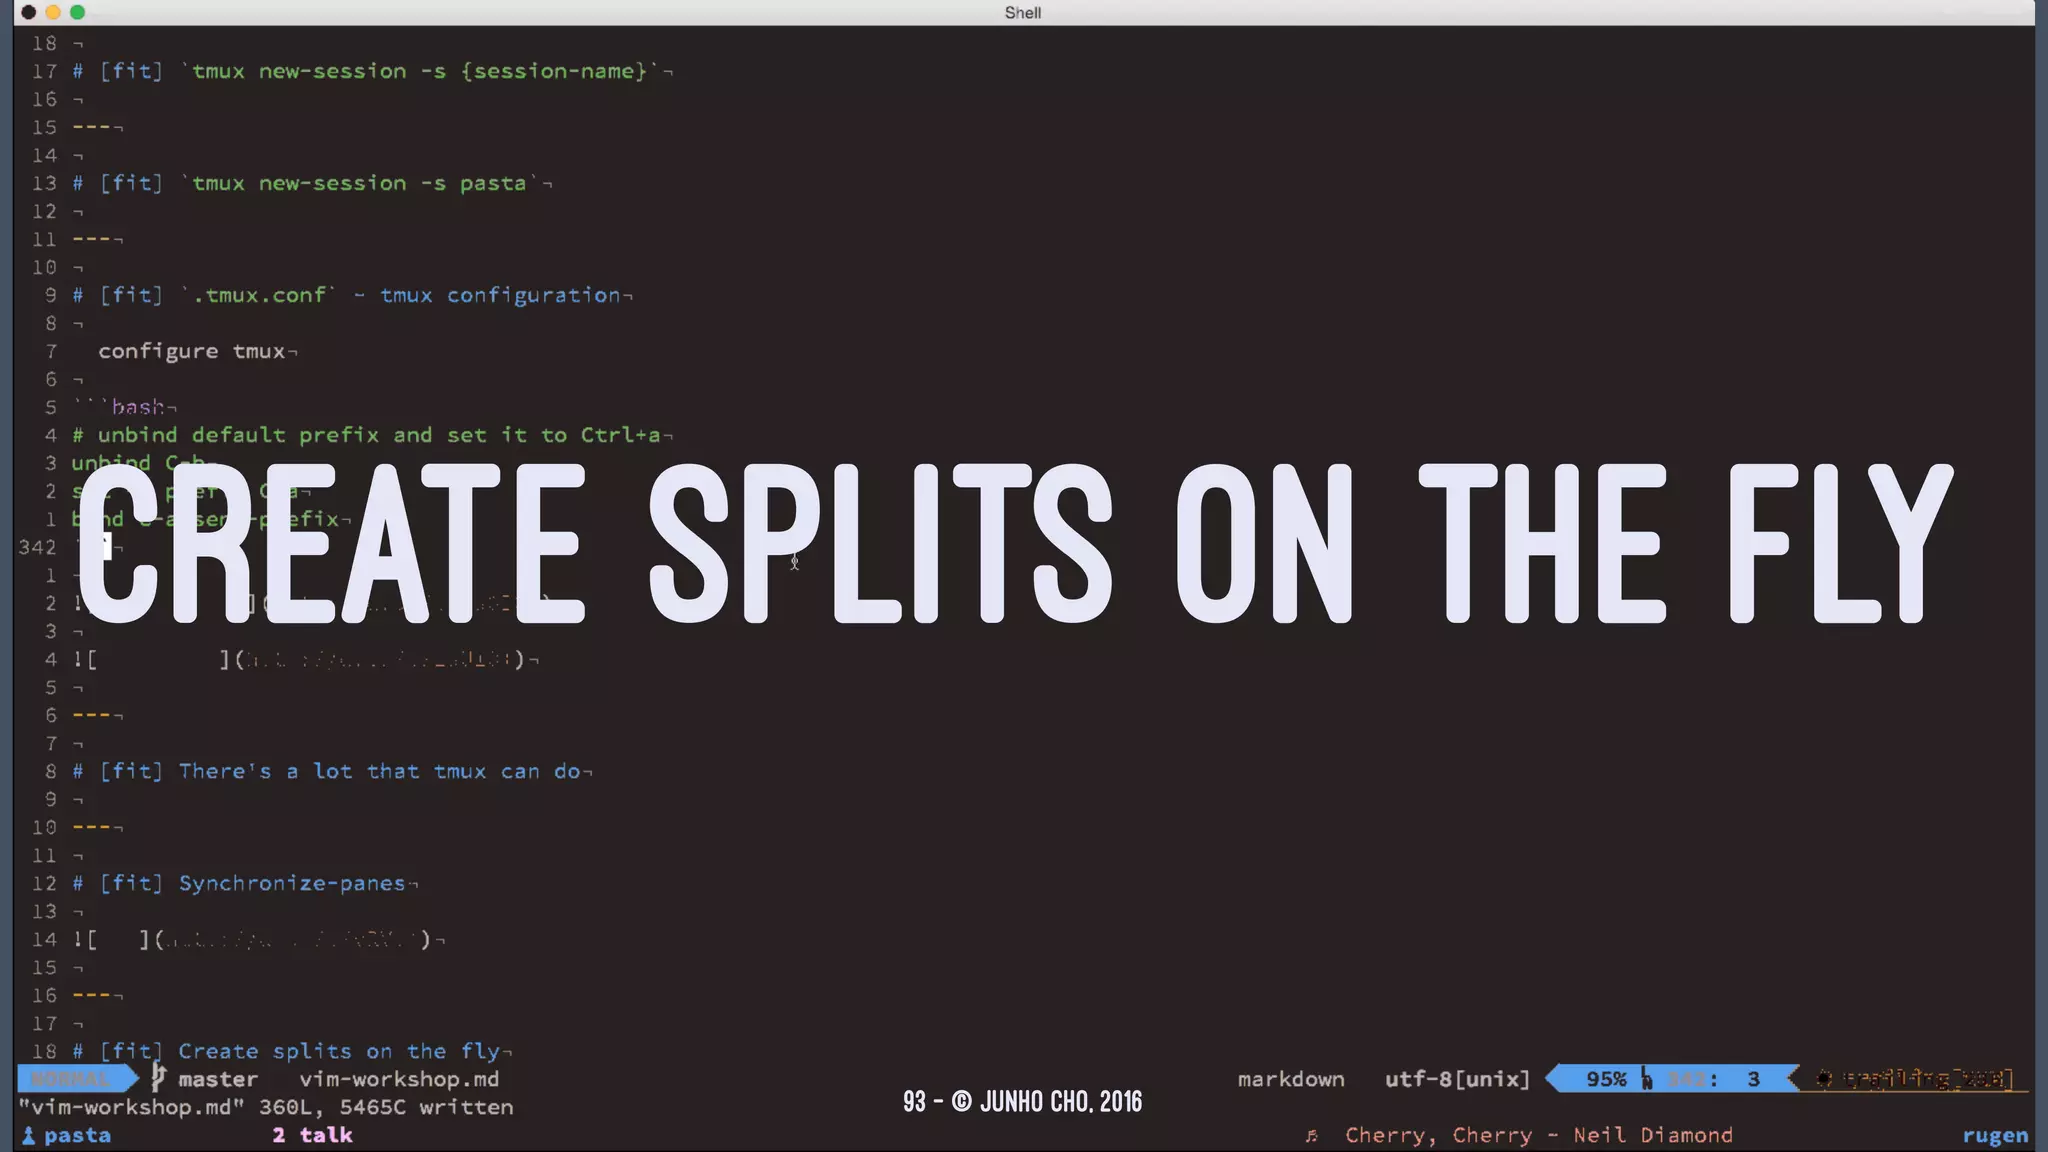Click the yellow minimize window button
Image resolution: width=2048 pixels, height=1152 pixels.
(53, 12)
